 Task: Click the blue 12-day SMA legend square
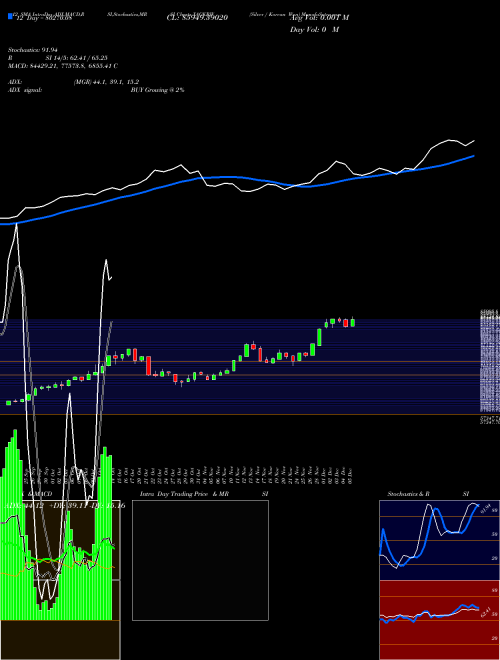coord(10,17)
